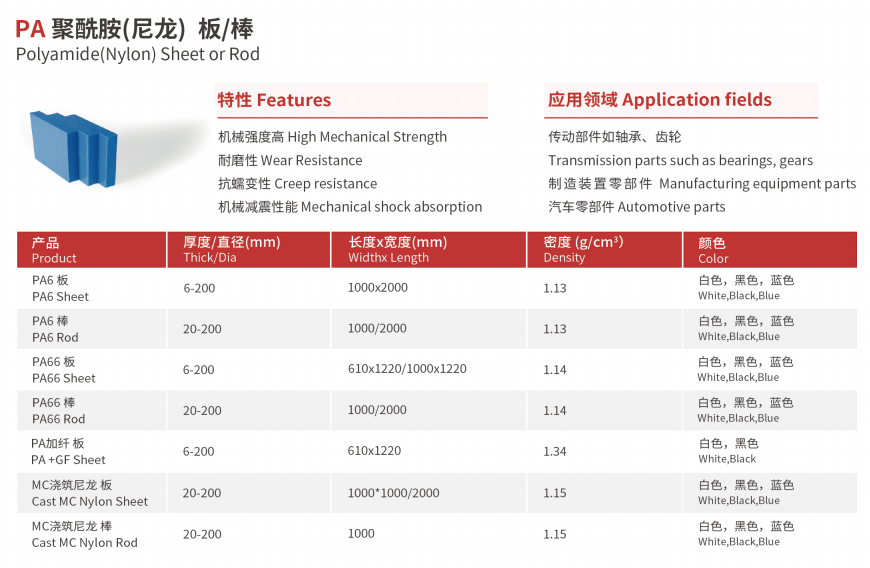Click density '1.13' in PA6 Rod row
The height and width of the screenshot is (568, 870).
[555, 329]
